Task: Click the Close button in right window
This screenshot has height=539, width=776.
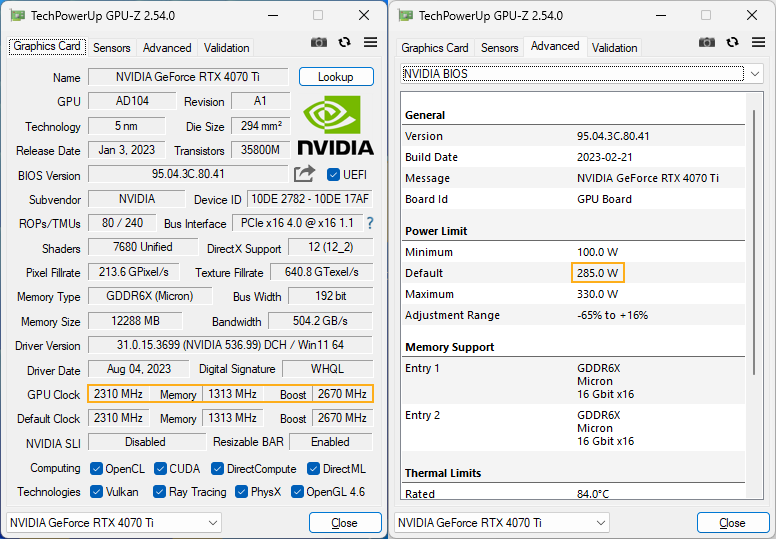Action: (x=732, y=523)
